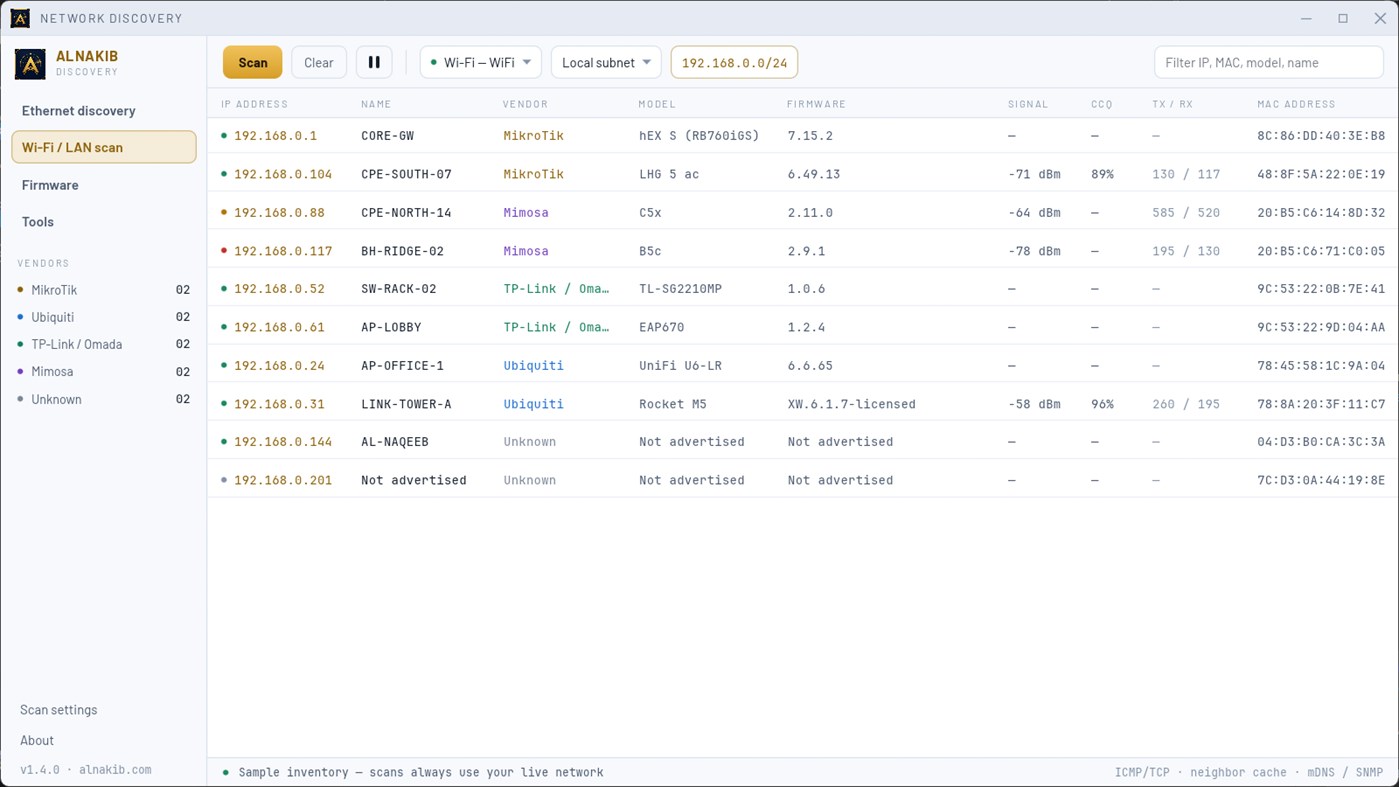Select device name AP-OFFICE-1
The width and height of the screenshot is (1399, 787).
click(402, 366)
